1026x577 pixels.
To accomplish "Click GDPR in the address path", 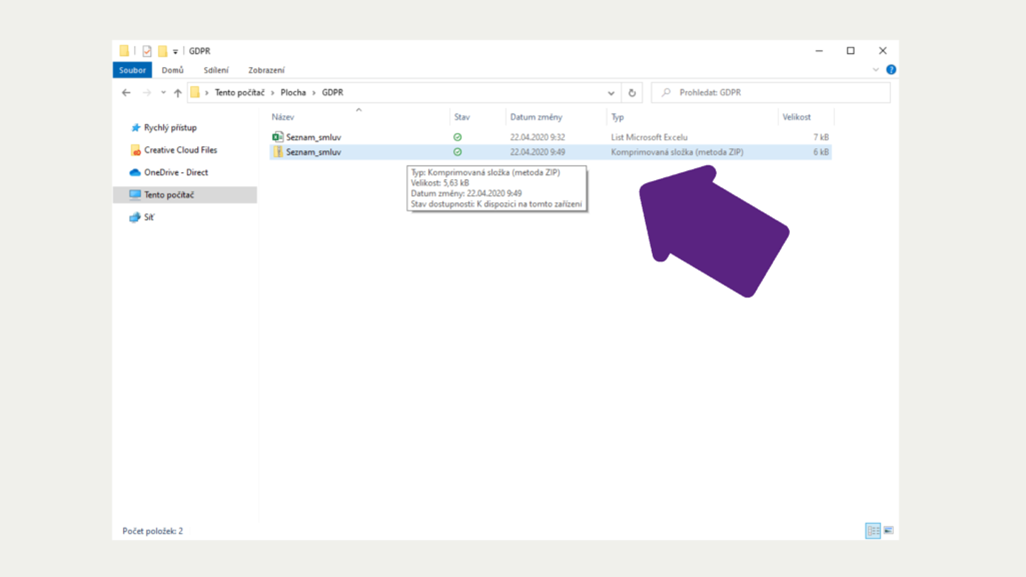I will 332,93.
